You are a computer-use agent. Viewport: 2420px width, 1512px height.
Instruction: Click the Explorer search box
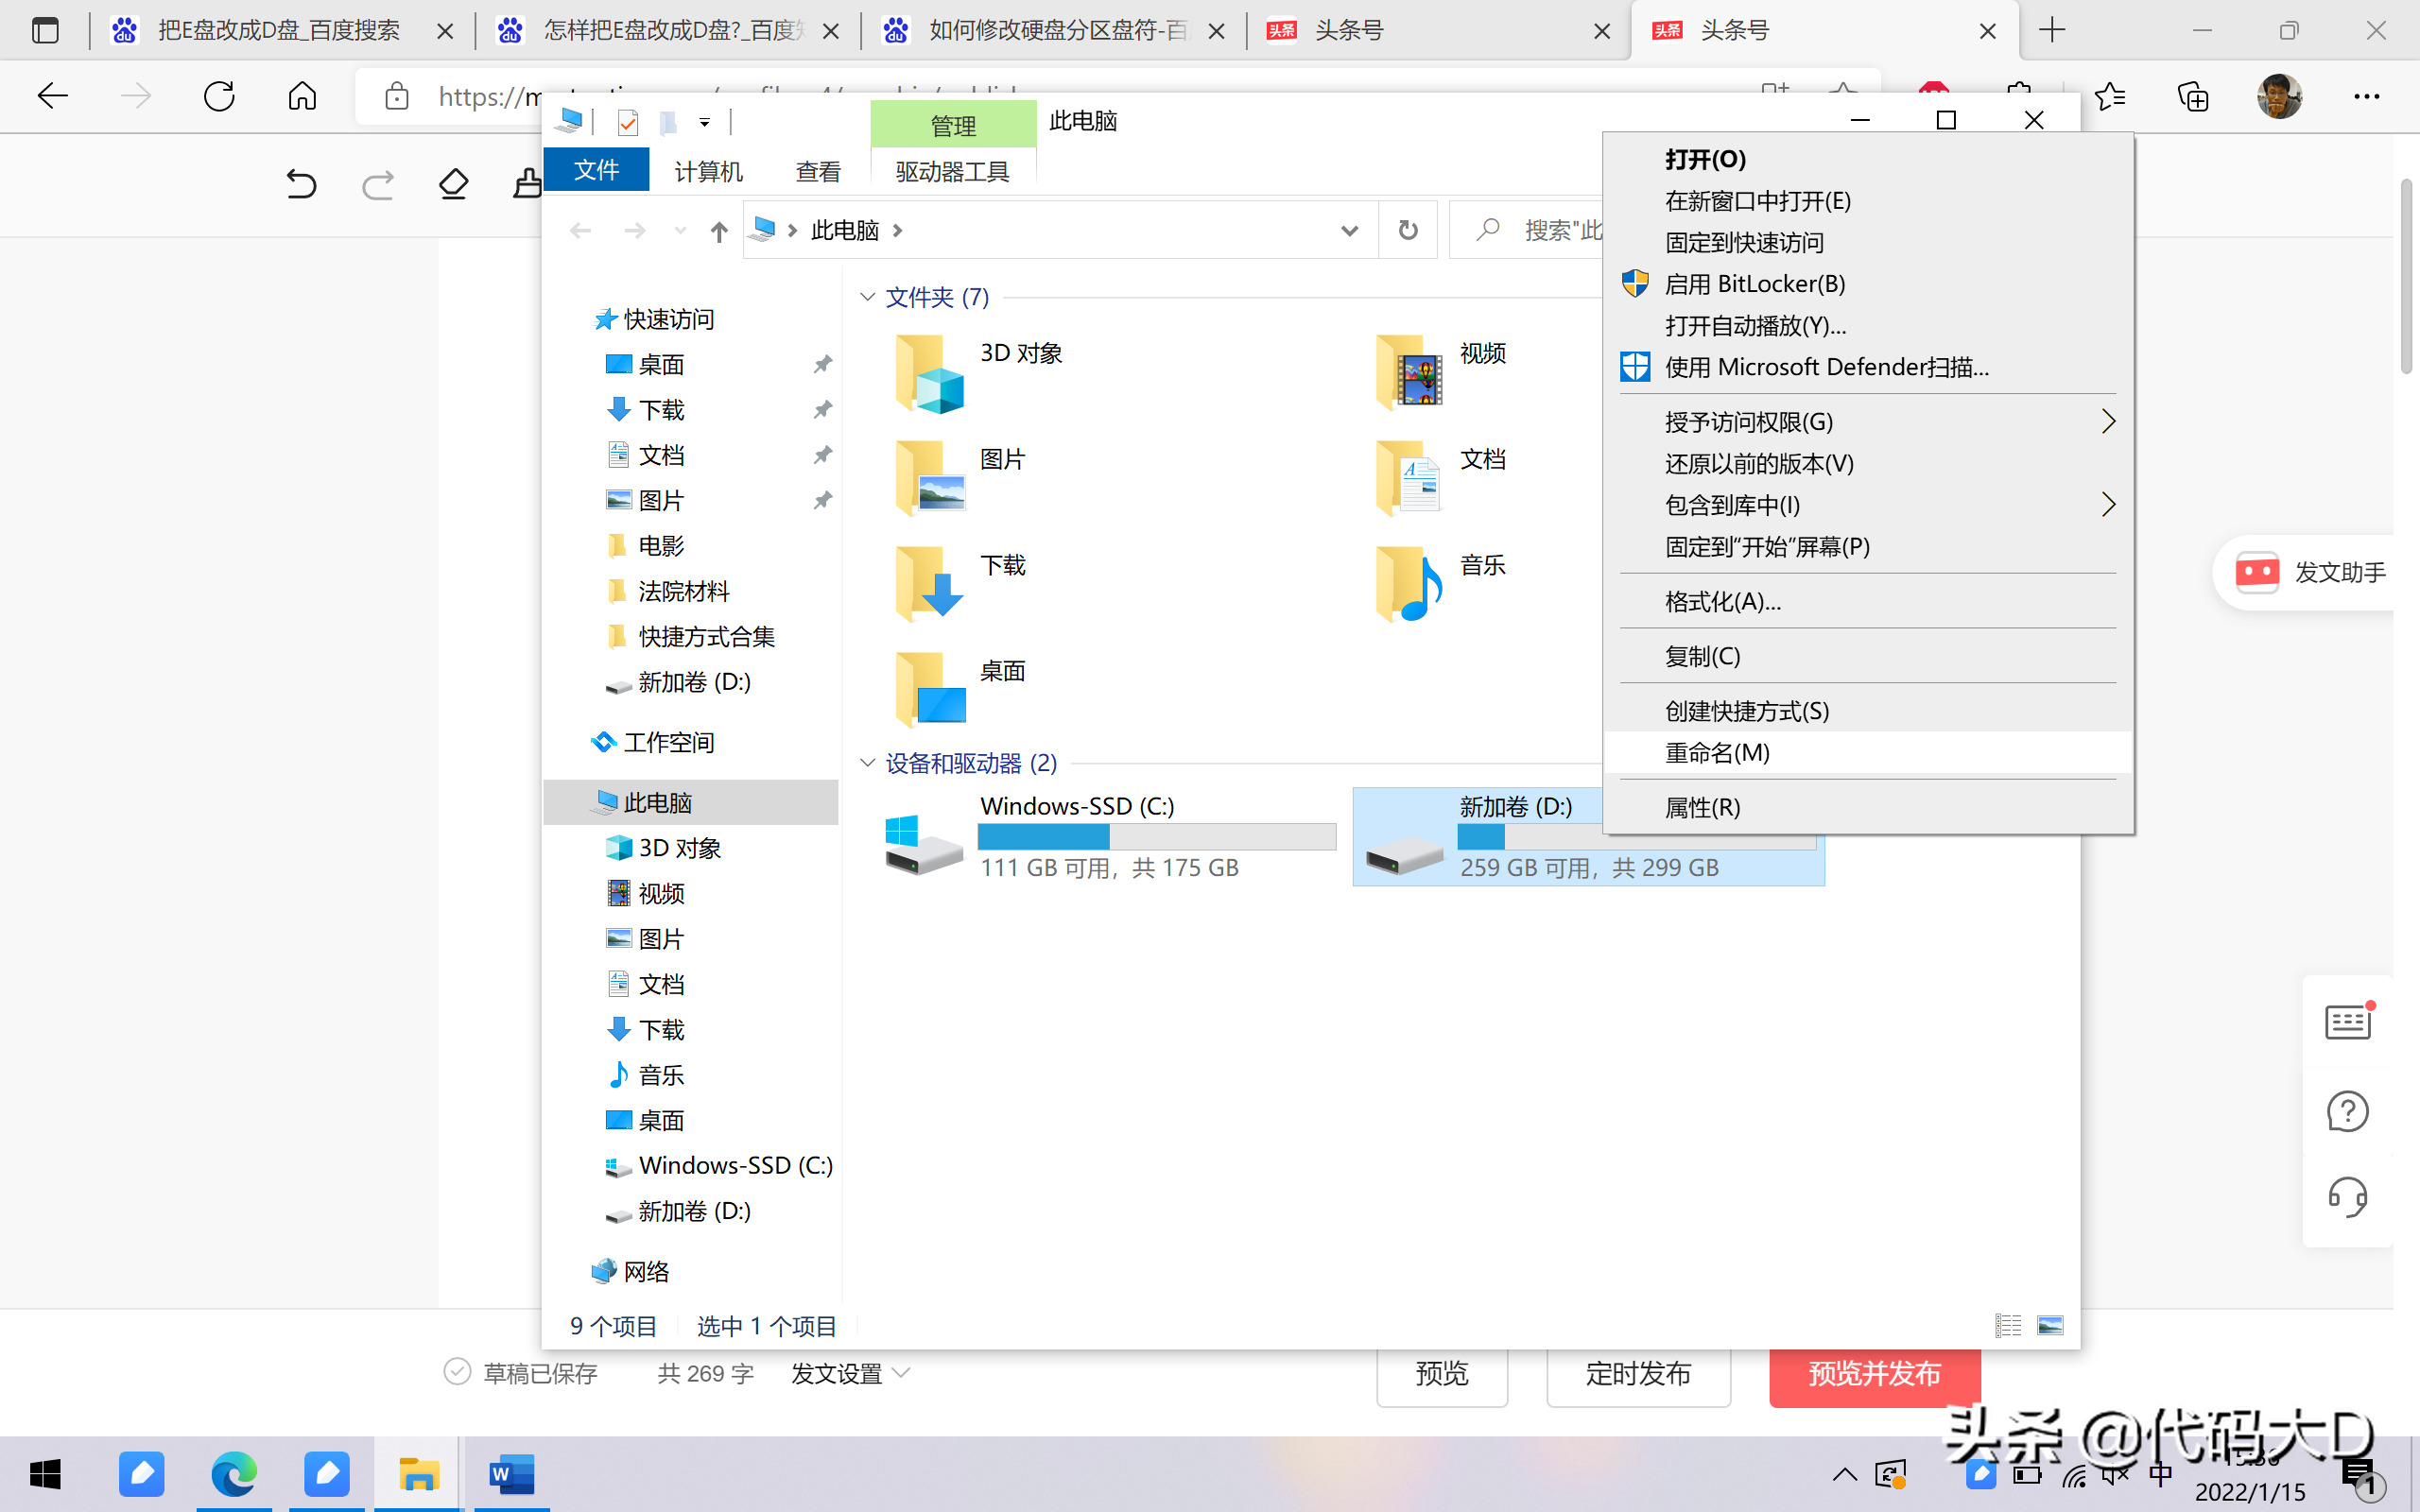click(x=1528, y=230)
